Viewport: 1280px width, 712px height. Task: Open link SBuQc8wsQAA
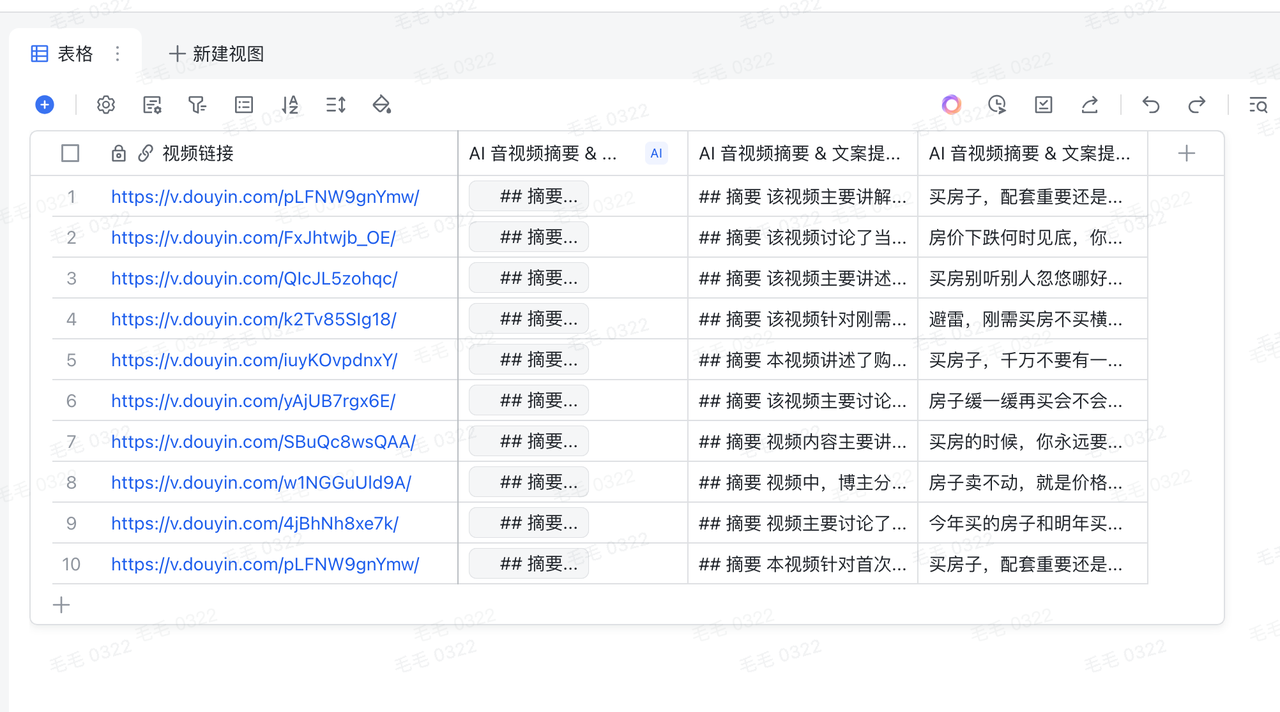[263, 442]
